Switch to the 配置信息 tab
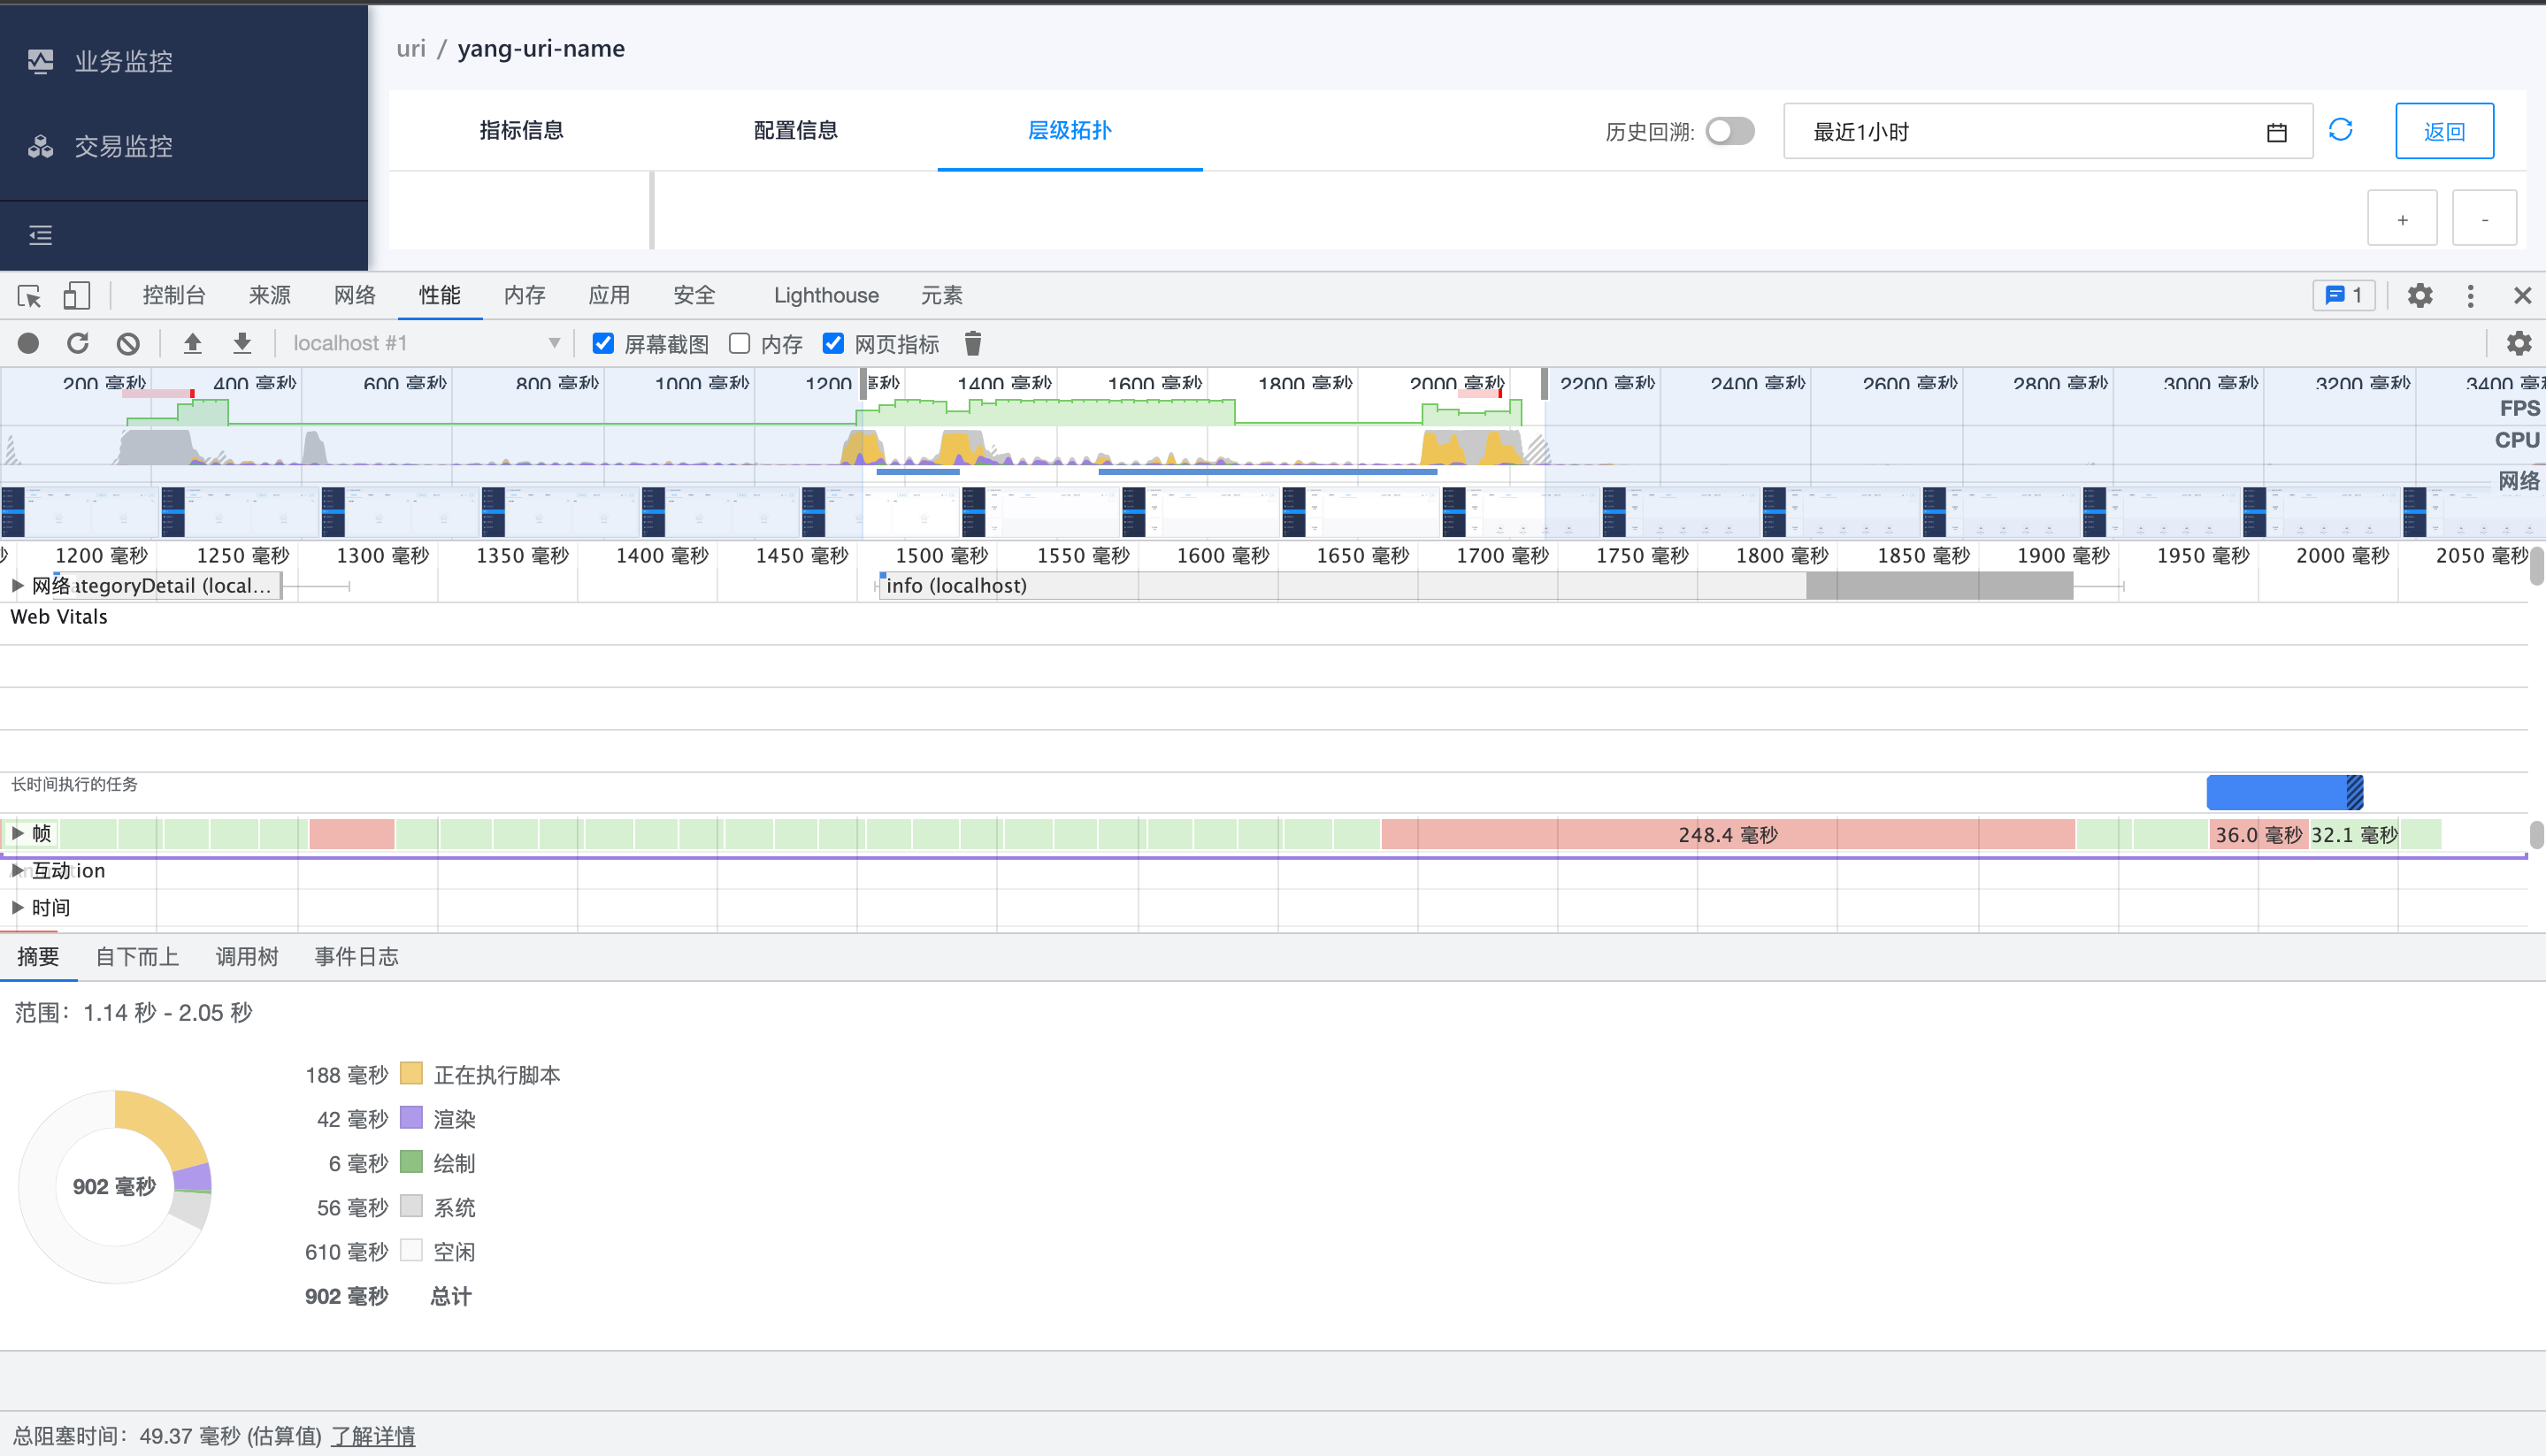This screenshot has width=2546, height=1456. (x=796, y=130)
